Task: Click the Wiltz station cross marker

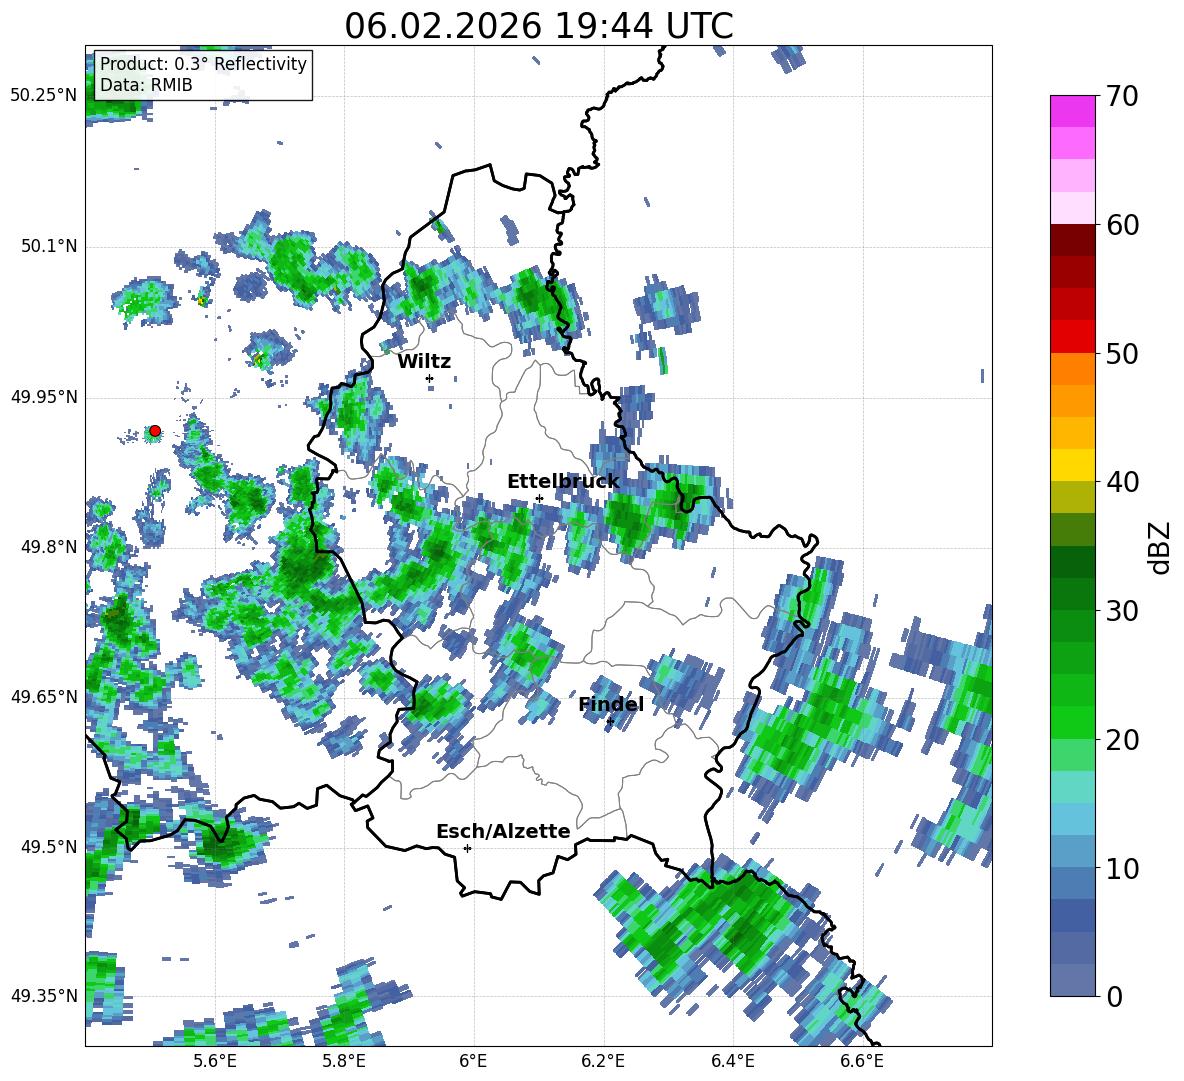Action: 430,378
